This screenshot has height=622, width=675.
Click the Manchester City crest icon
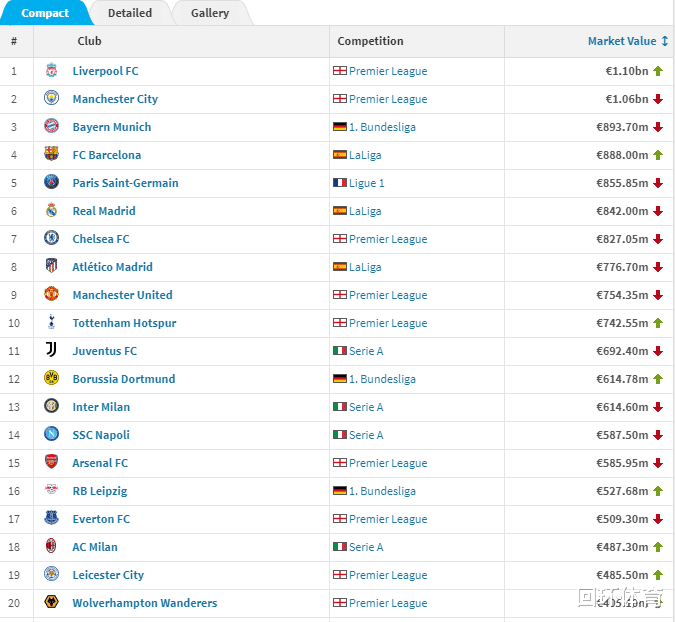pyautogui.click(x=51, y=99)
